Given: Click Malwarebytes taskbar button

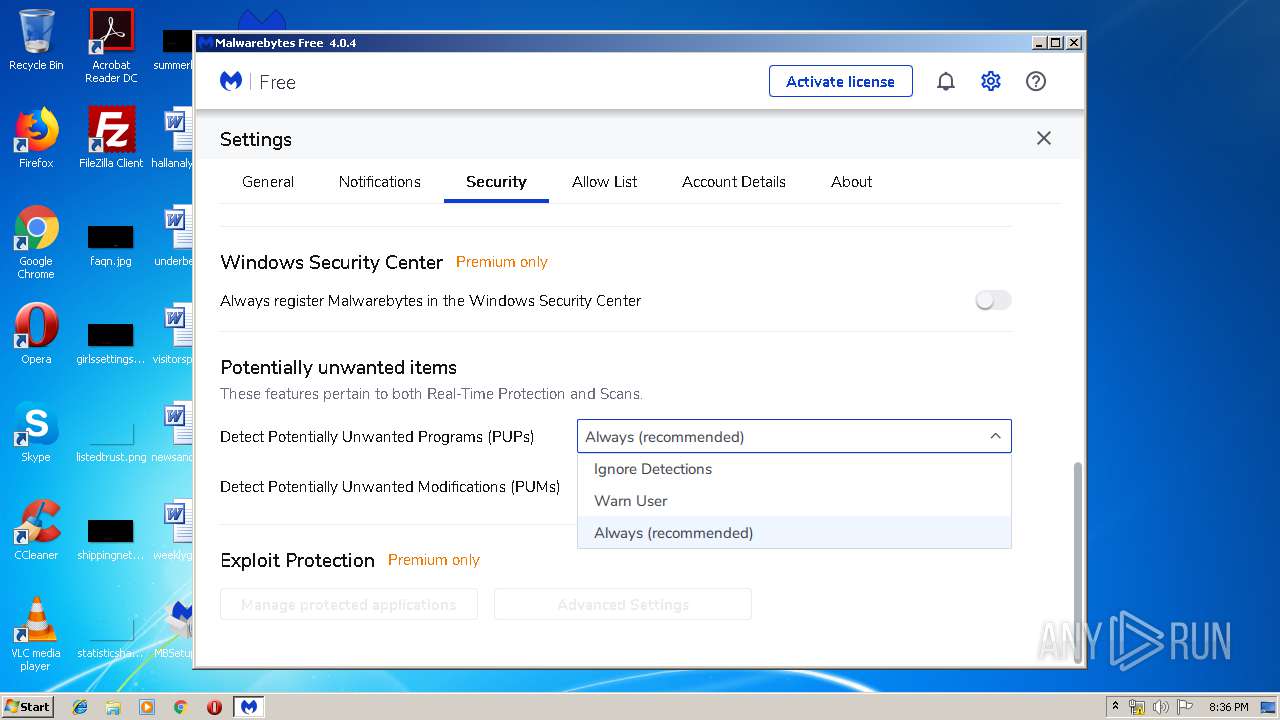Looking at the screenshot, I should click(249, 707).
